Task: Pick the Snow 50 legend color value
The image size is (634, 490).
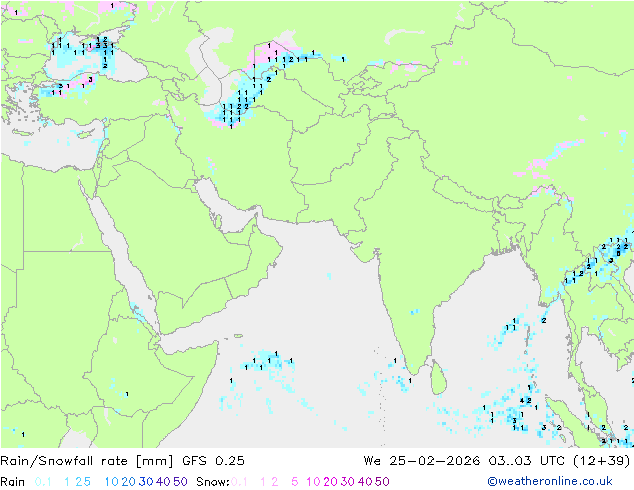Action: click(382, 482)
